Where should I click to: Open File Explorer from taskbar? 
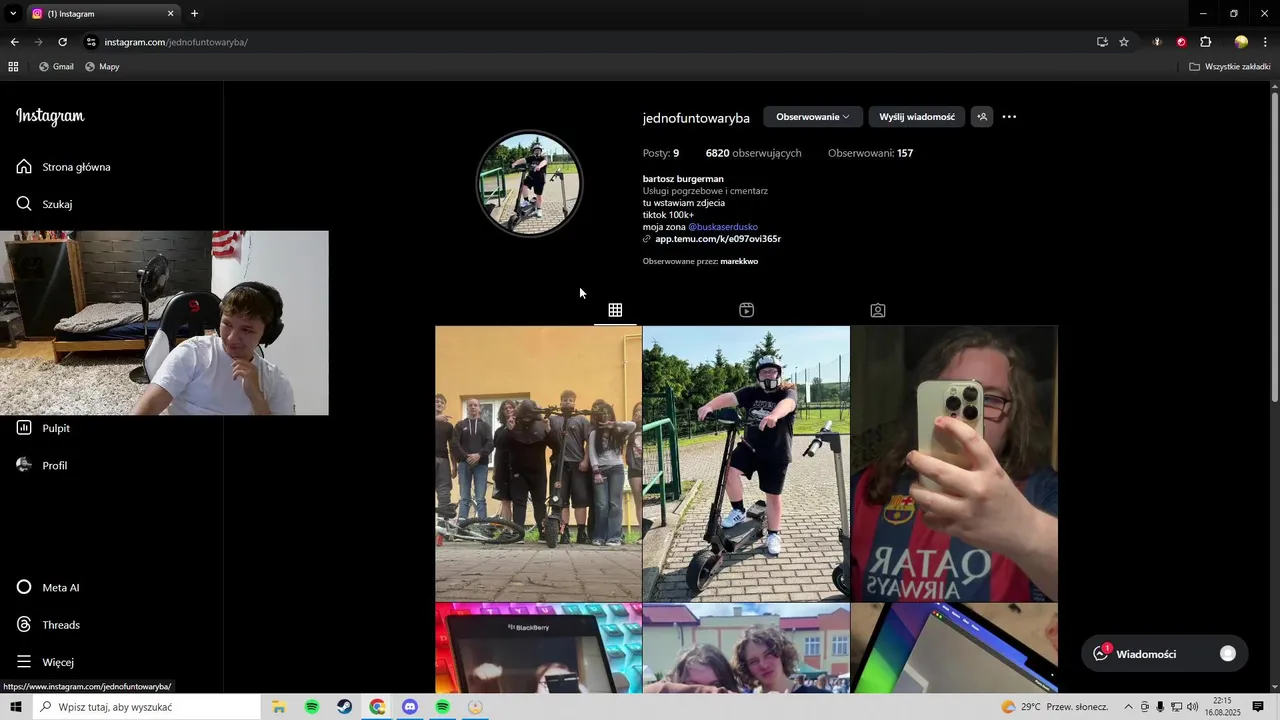coord(279,707)
